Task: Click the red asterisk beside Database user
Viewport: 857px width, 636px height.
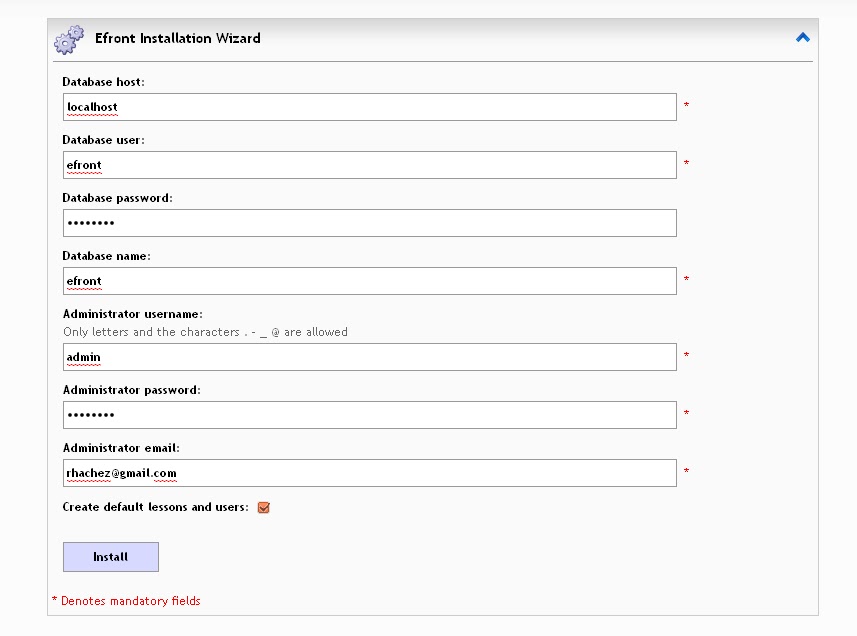Action: coord(686,162)
